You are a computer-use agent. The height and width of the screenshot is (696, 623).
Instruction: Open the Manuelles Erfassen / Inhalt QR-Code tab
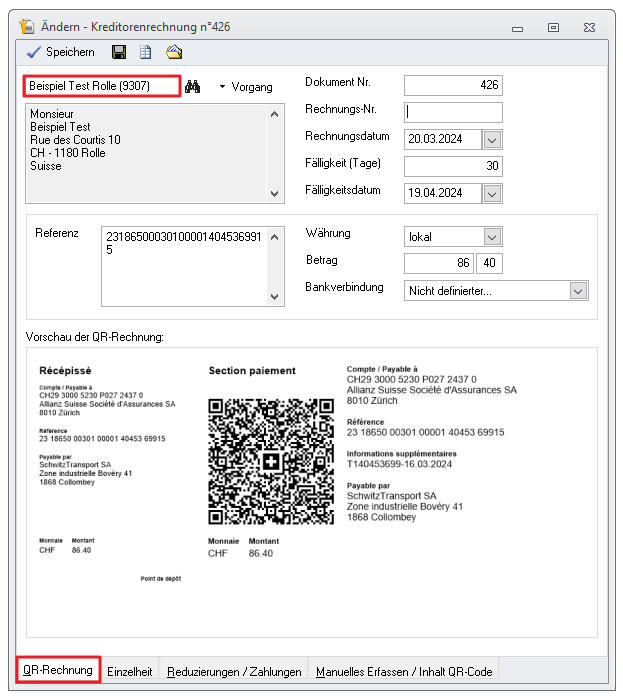point(404,672)
